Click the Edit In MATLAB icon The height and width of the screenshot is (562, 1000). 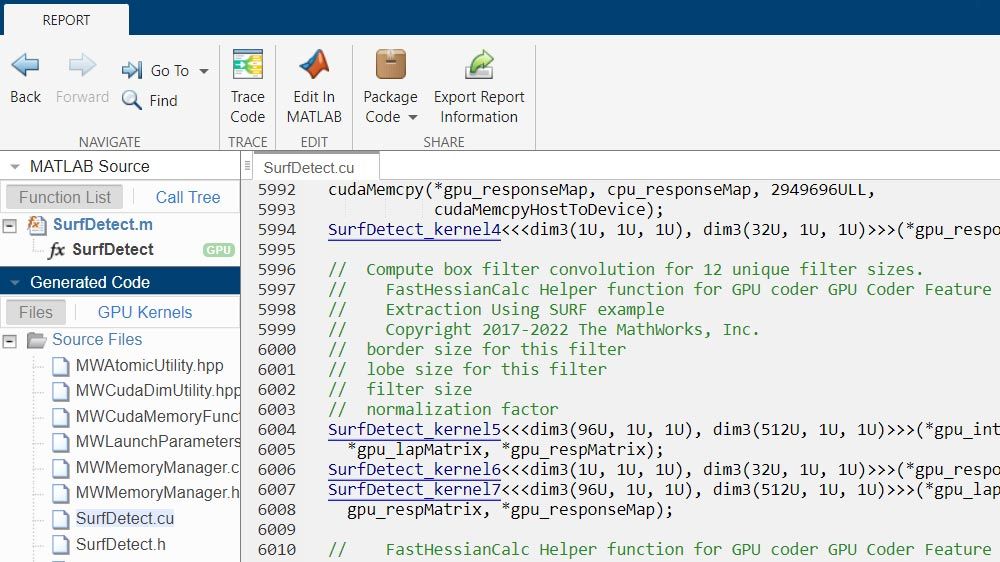pyautogui.click(x=314, y=65)
